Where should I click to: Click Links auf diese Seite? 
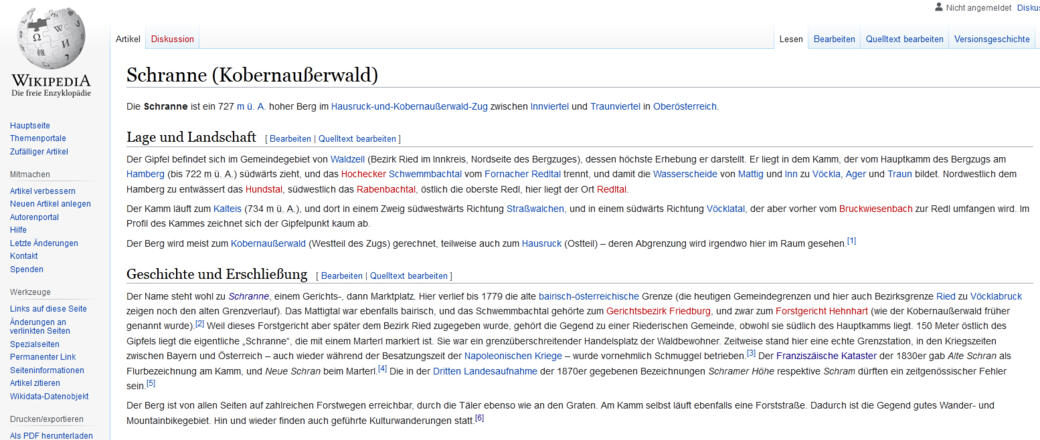(48, 309)
